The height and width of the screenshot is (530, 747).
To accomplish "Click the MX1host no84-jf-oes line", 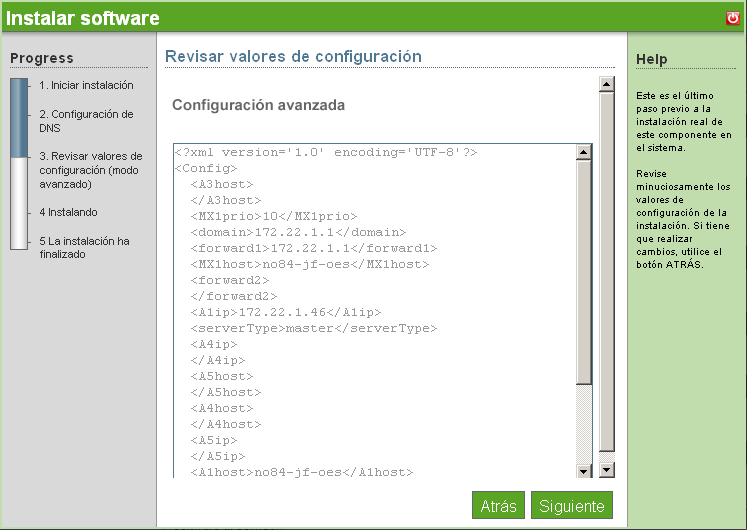I will [x=310, y=264].
